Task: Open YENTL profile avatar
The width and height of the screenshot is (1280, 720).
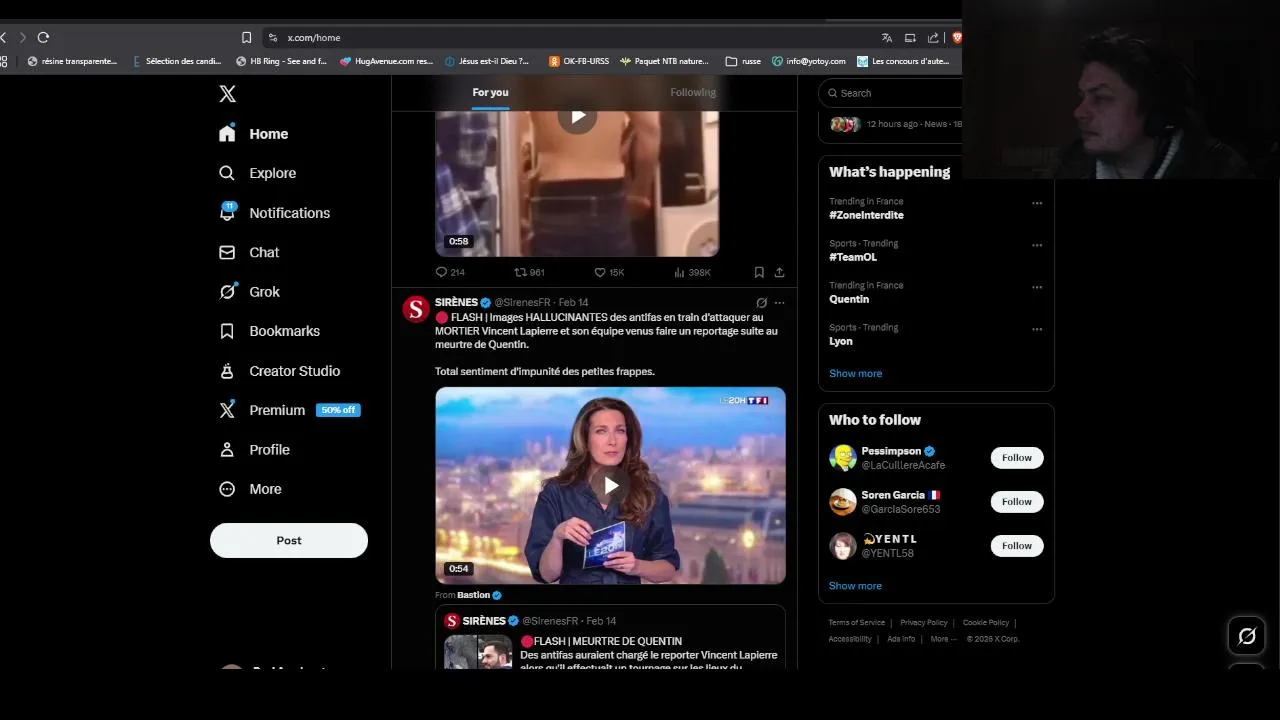Action: point(843,546)
